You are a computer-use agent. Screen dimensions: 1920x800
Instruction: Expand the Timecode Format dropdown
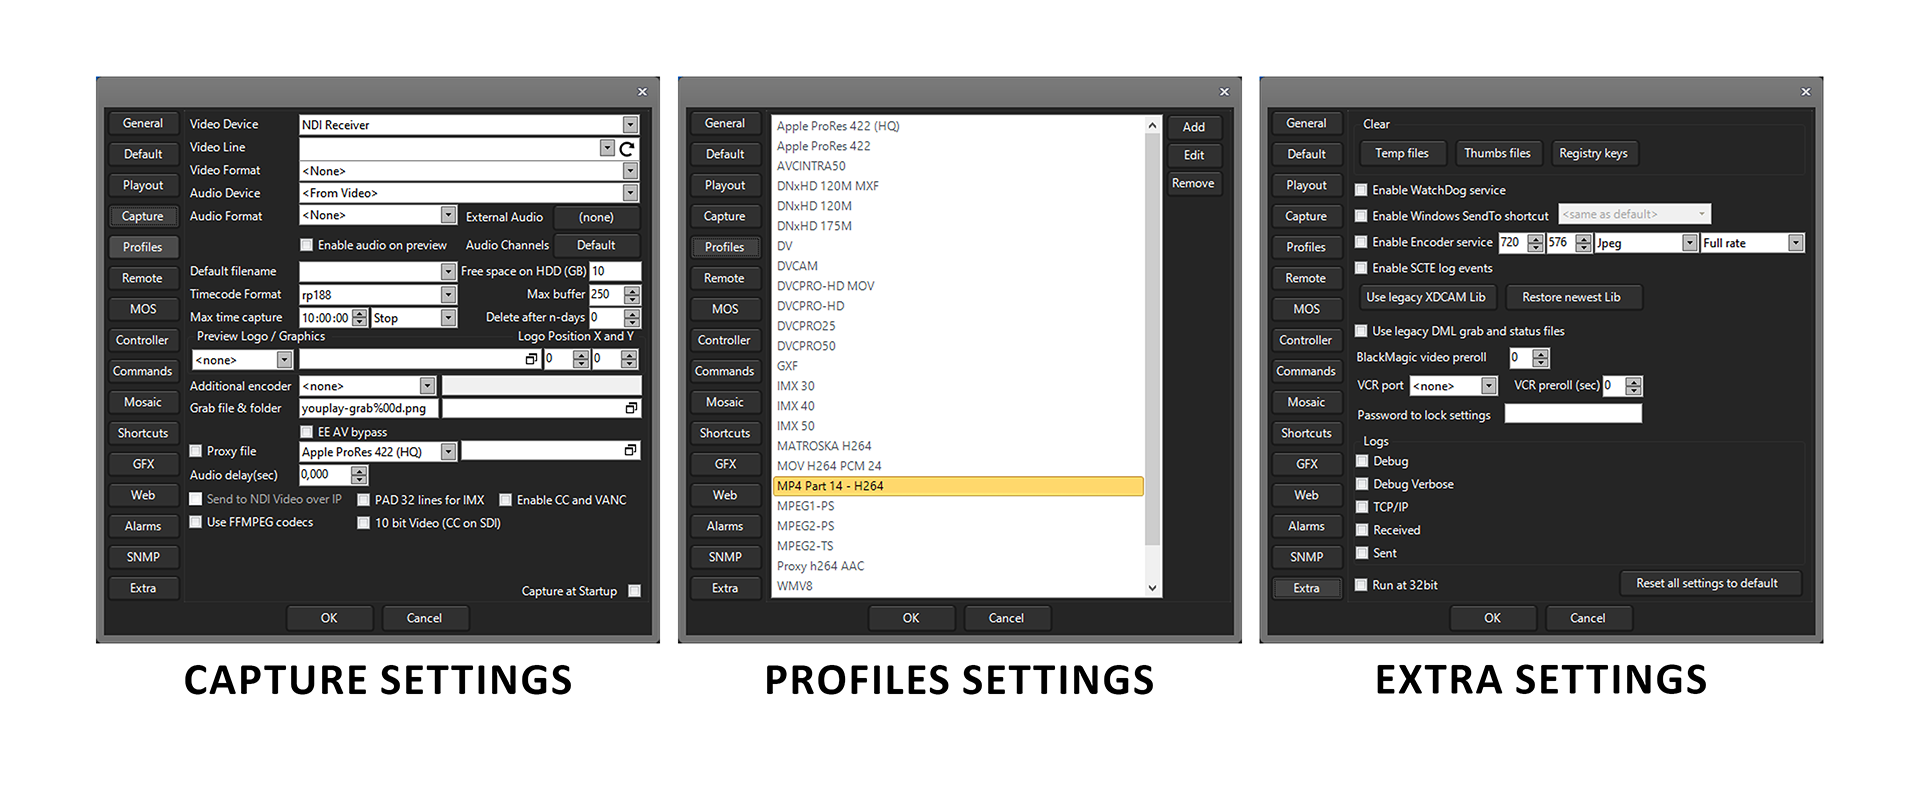(x=448, y=295)
